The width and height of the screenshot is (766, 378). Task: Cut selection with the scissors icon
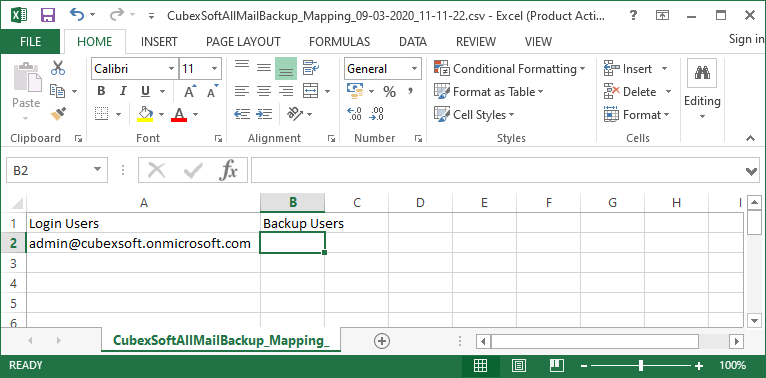click(x=58, y=68)
